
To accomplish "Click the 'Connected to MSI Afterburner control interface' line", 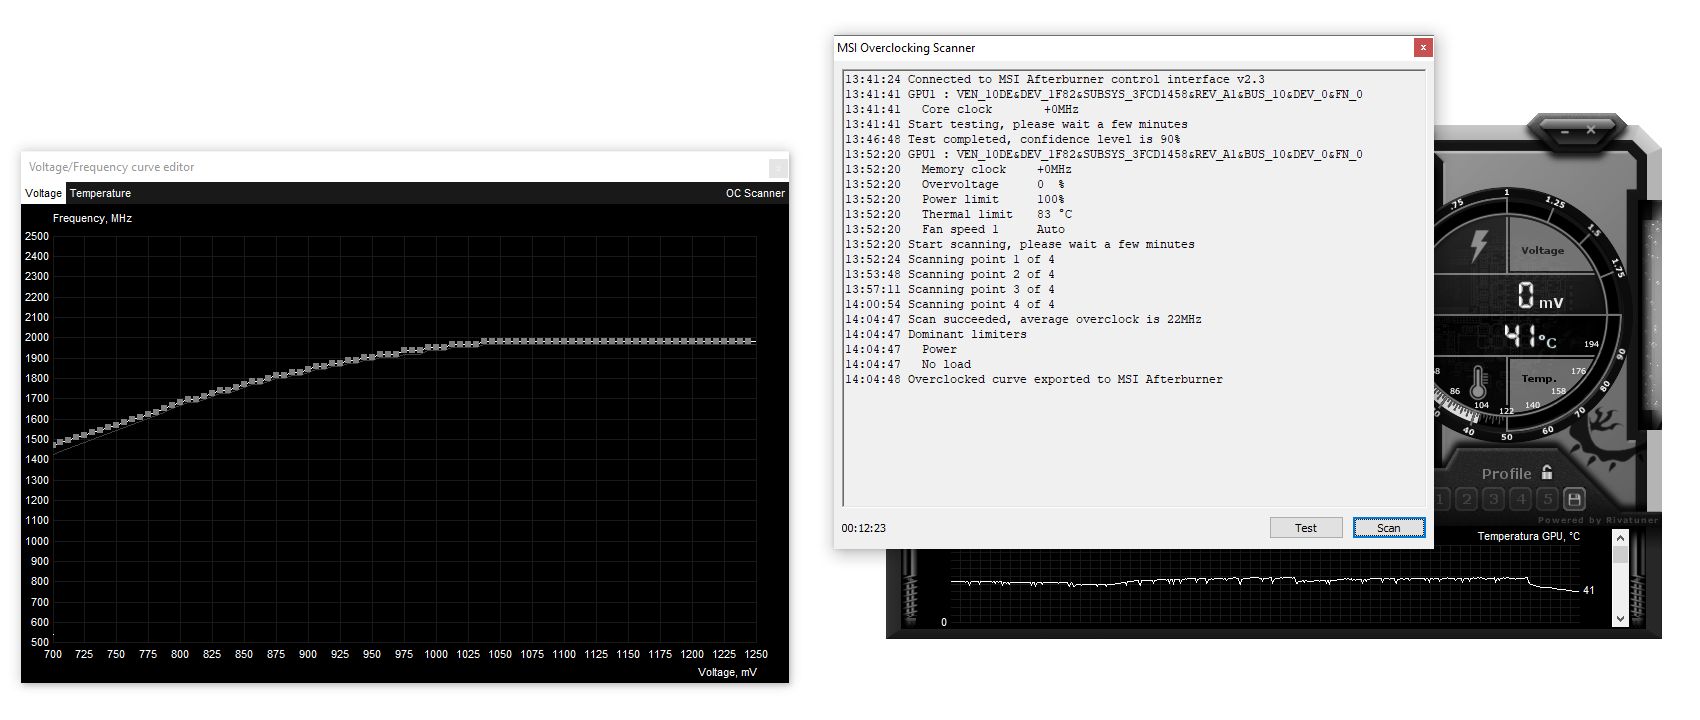I will (x=1054, y=79).
